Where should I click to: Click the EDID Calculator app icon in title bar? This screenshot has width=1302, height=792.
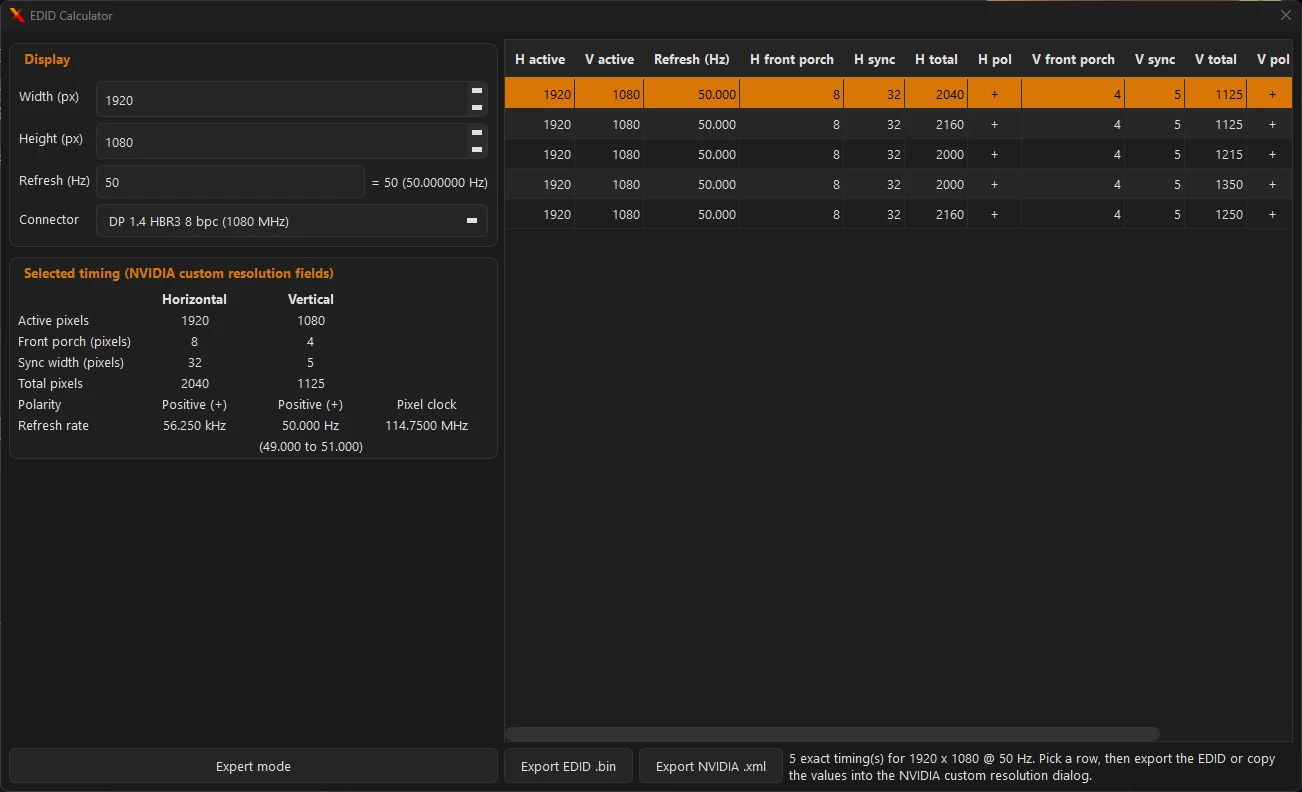pos(17,15)
